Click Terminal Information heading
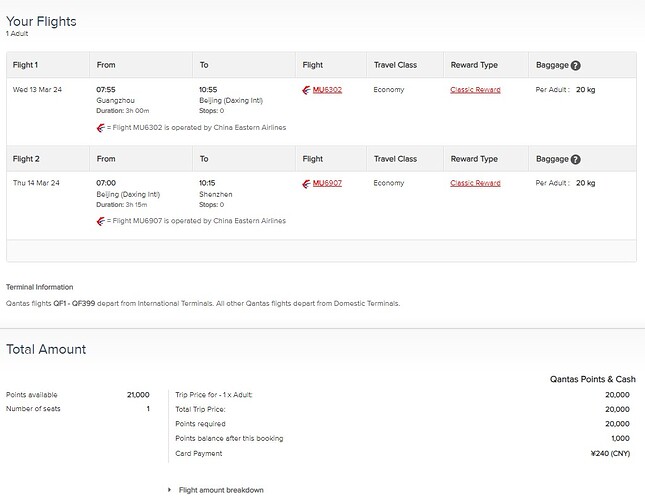 click(x=39, y=287)
